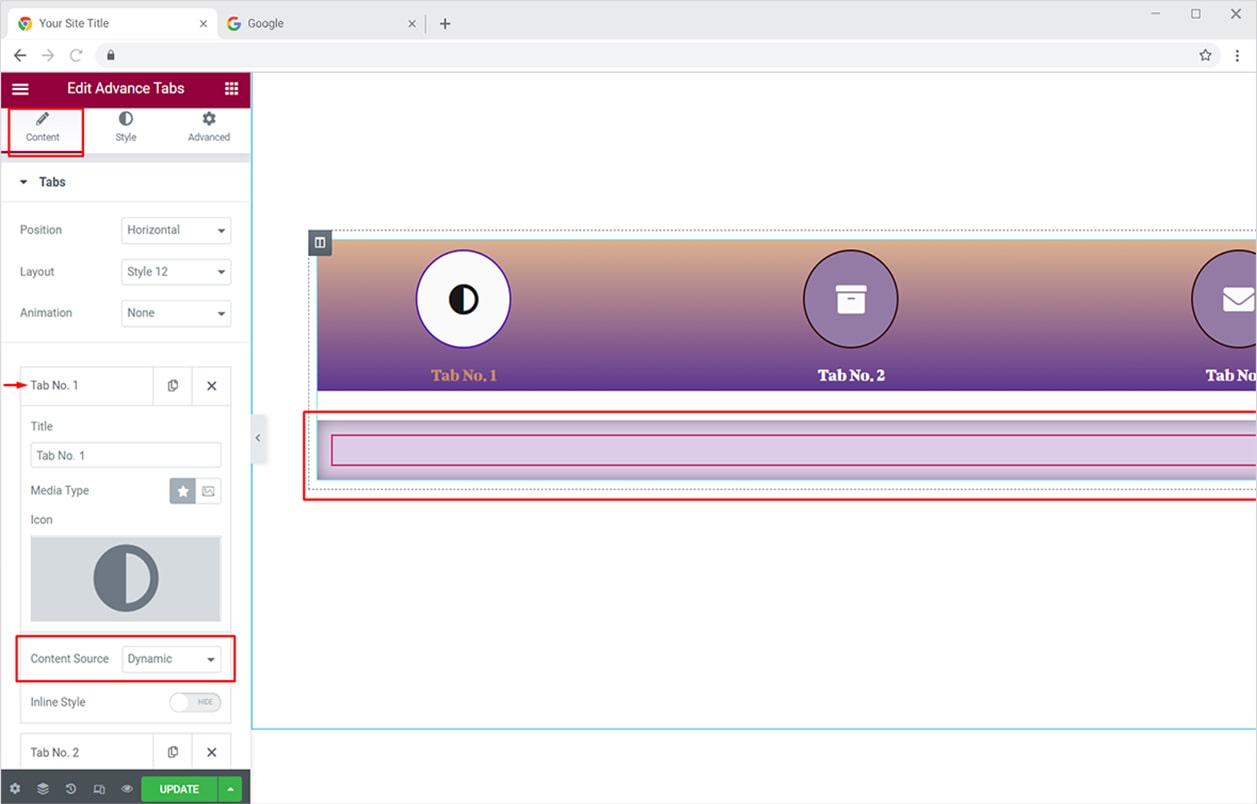Select the envelope tab icon on canvas
1257x804 pixels.
click(1224, 299)
